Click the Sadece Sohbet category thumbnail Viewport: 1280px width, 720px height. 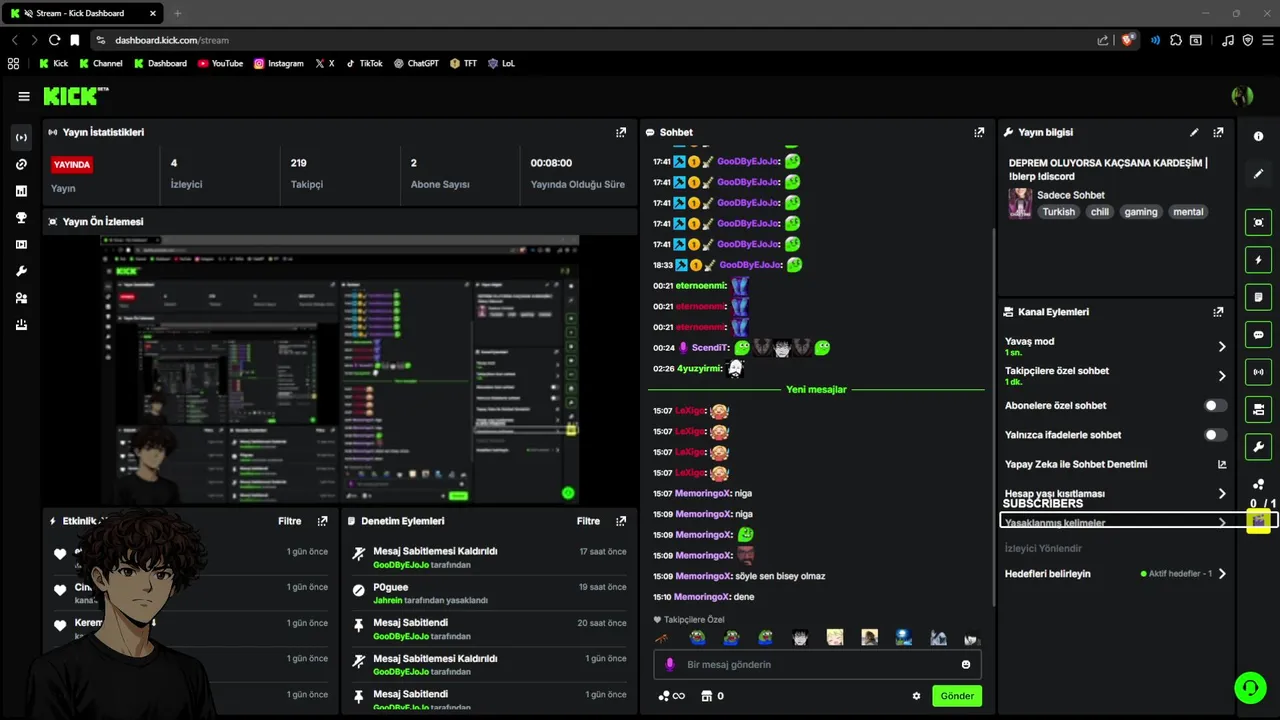coord(1020,203)
